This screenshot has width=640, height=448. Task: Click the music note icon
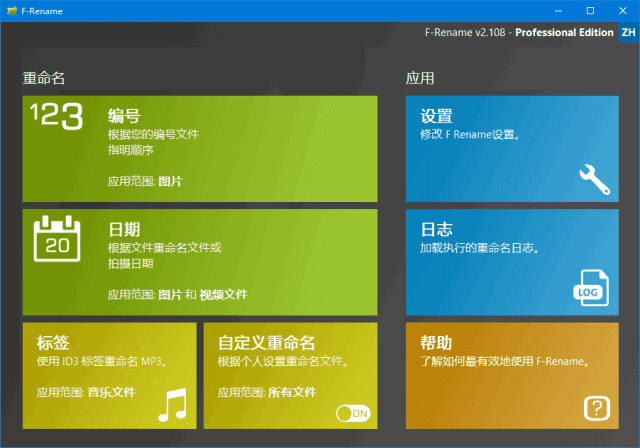[173, 405]
